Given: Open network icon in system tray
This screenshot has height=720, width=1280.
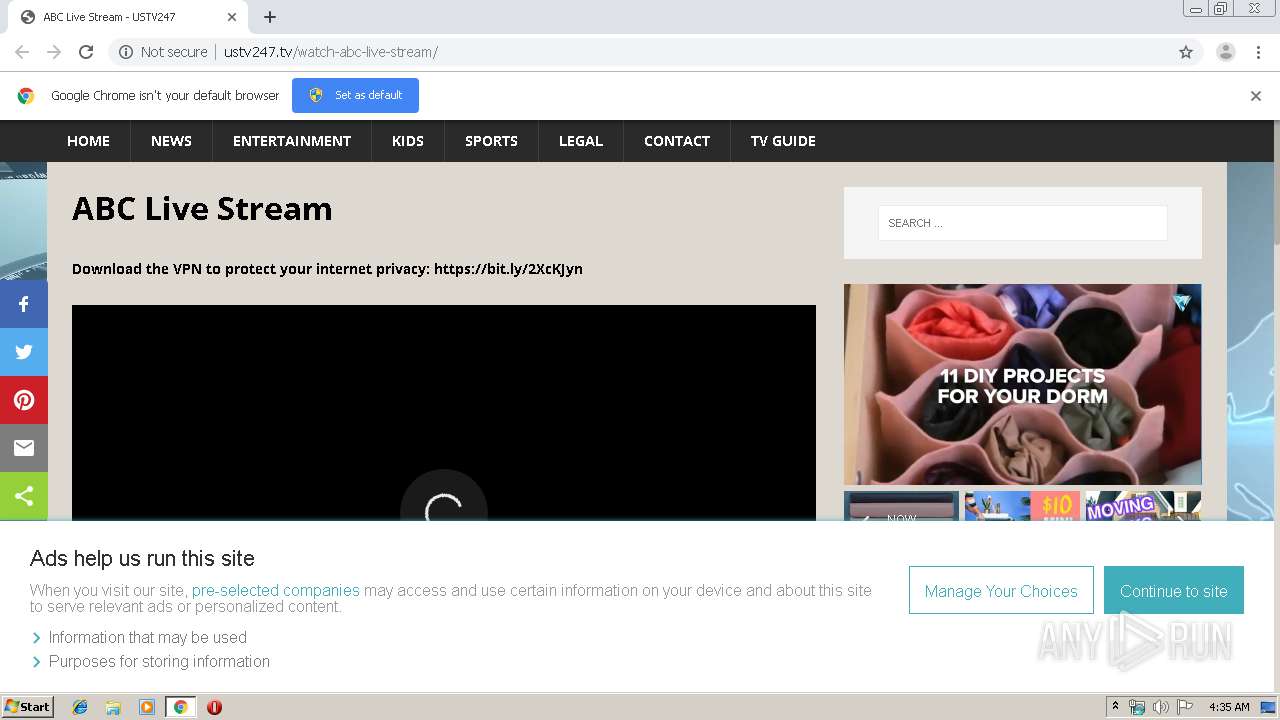Looking at the screenshot, I should [1137, 707].
